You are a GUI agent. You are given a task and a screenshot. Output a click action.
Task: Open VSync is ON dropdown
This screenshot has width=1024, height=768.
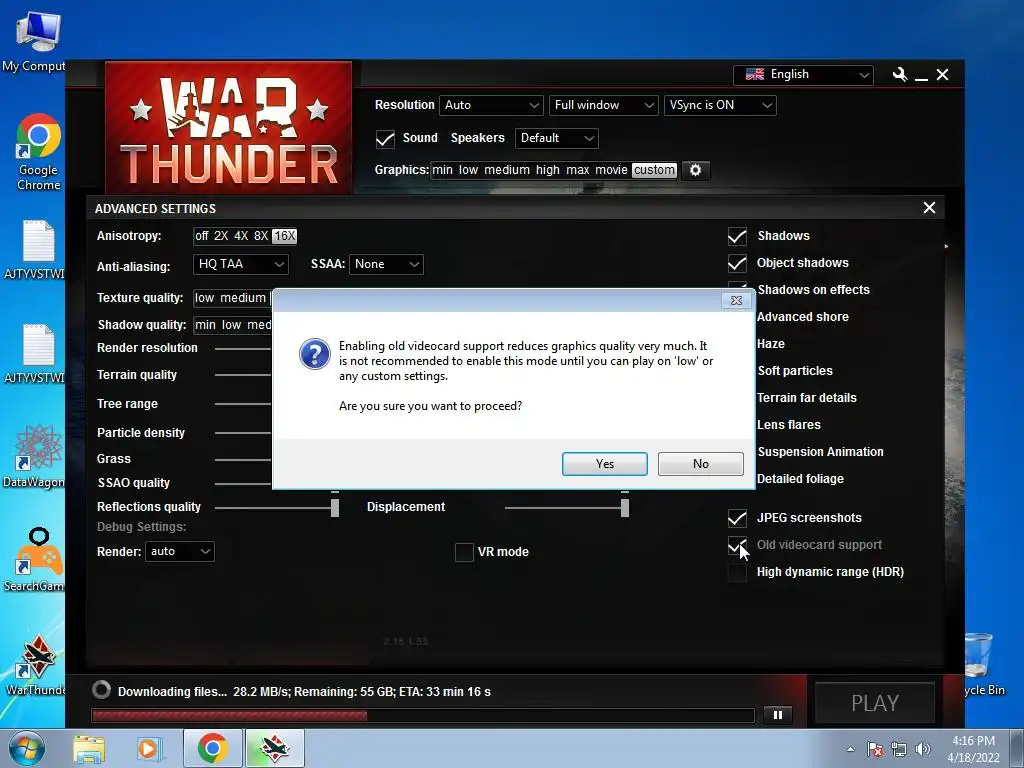pyautogui.click(x=720, y=105)
